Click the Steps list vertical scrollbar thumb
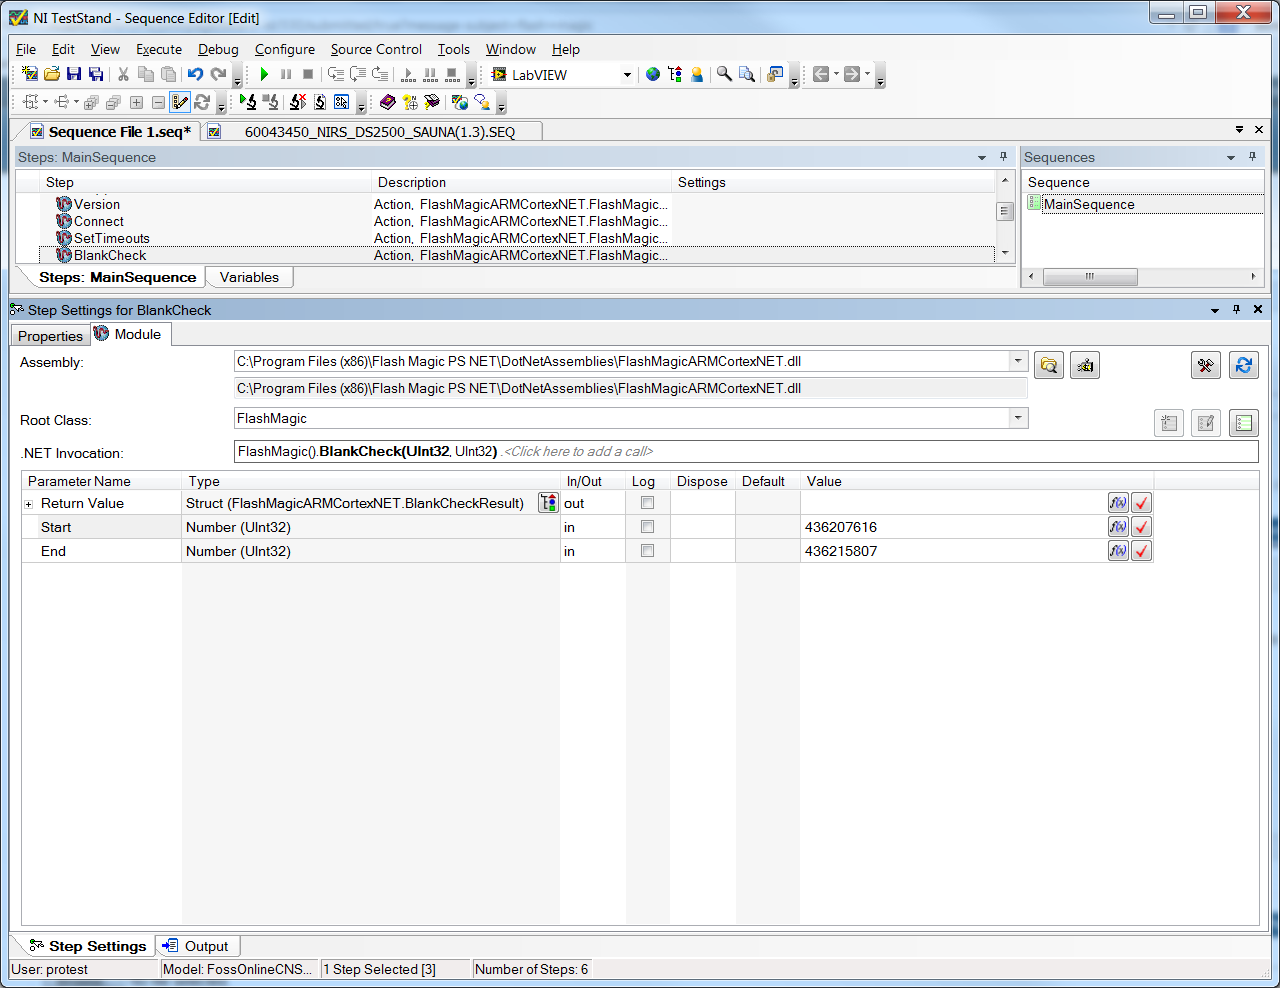 (1005, 211)
